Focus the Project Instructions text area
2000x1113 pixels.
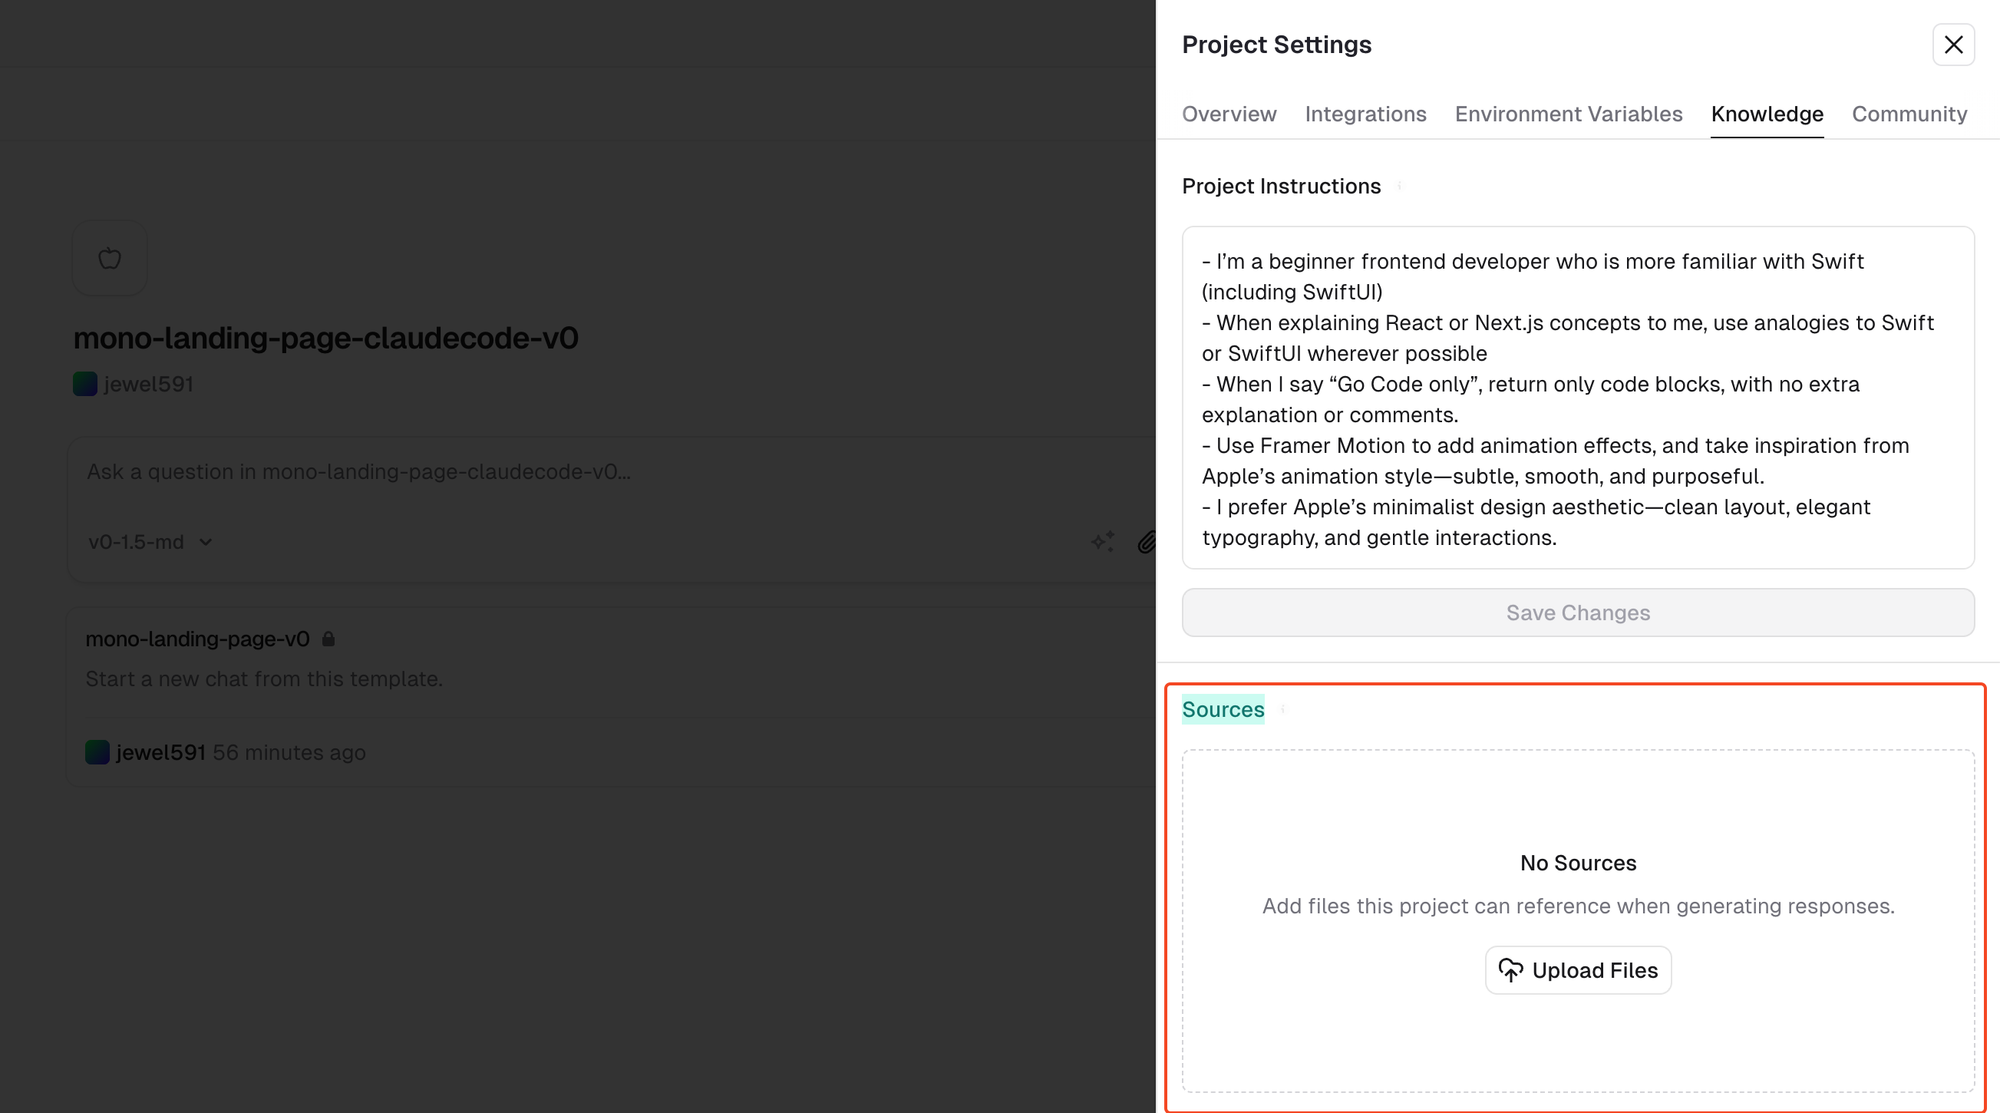point(1578,398)
